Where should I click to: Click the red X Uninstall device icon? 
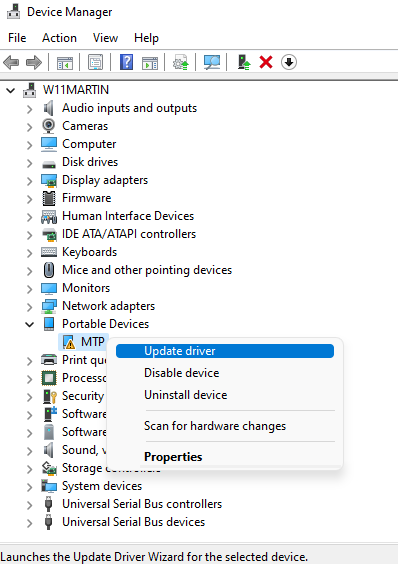(x=266, y=62)
